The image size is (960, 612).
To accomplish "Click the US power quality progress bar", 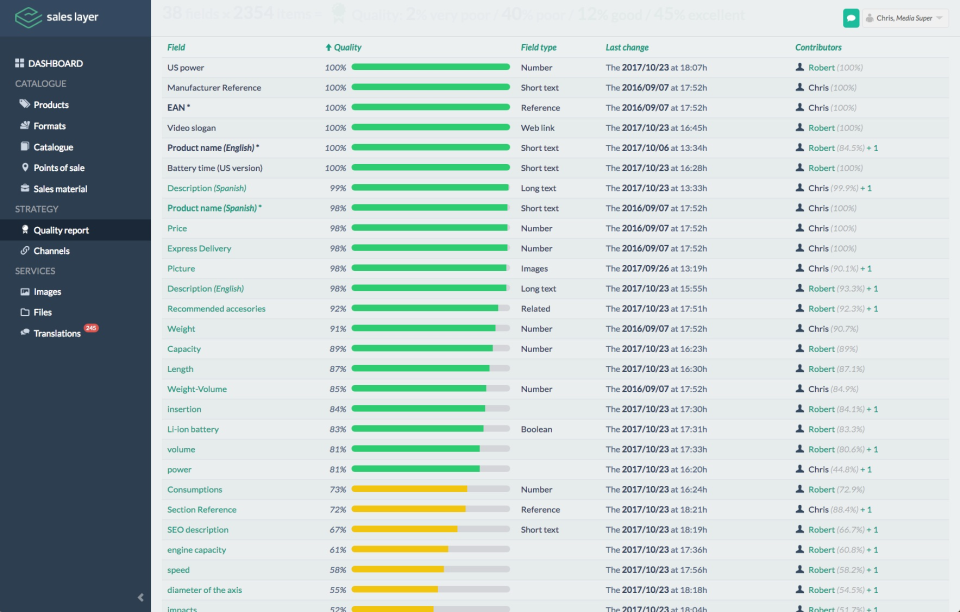I will pyautogui.click(x=430, y=67).
